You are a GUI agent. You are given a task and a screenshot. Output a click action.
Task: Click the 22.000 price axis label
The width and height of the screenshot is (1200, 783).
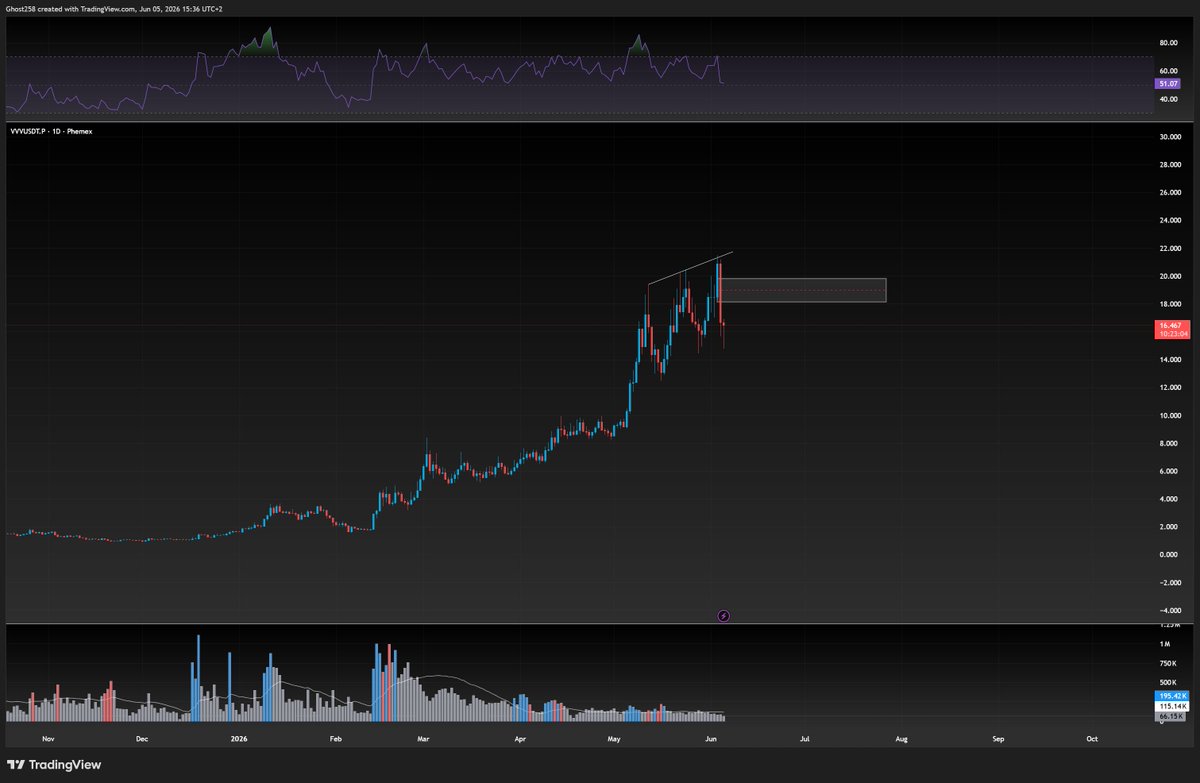pos(1170,248)
